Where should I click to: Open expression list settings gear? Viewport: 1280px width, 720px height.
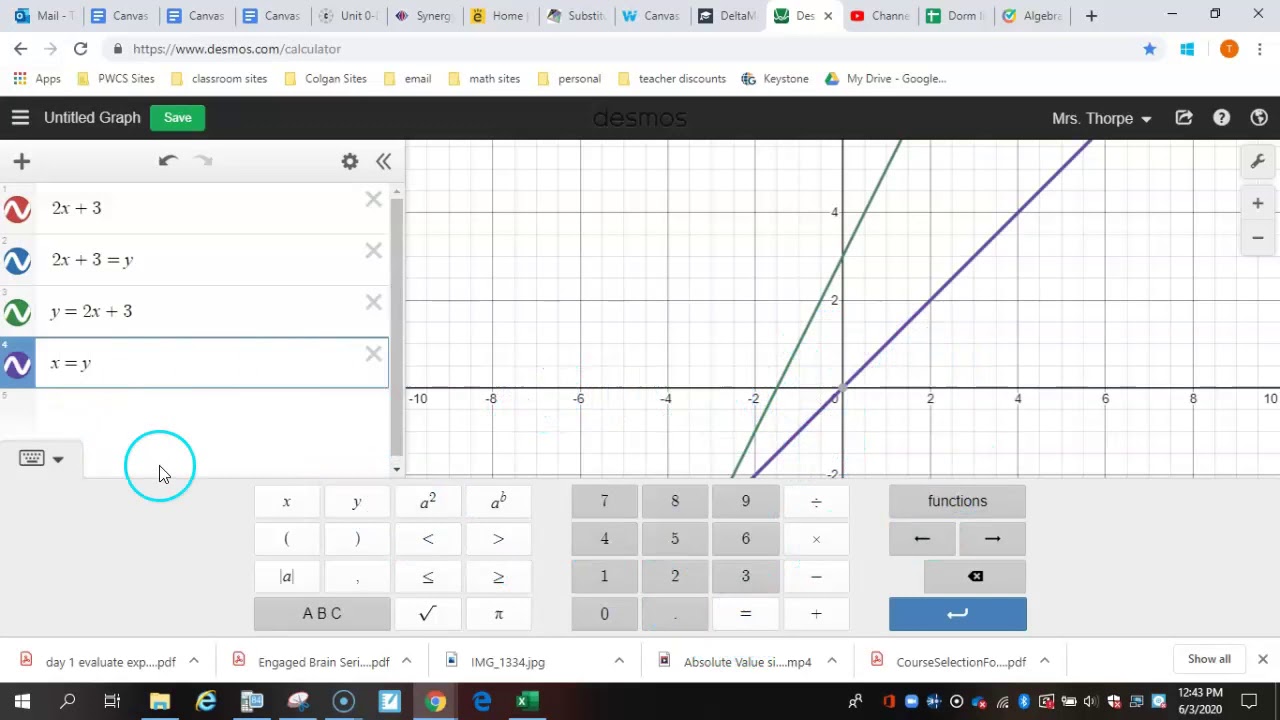[x=350, y=161]
